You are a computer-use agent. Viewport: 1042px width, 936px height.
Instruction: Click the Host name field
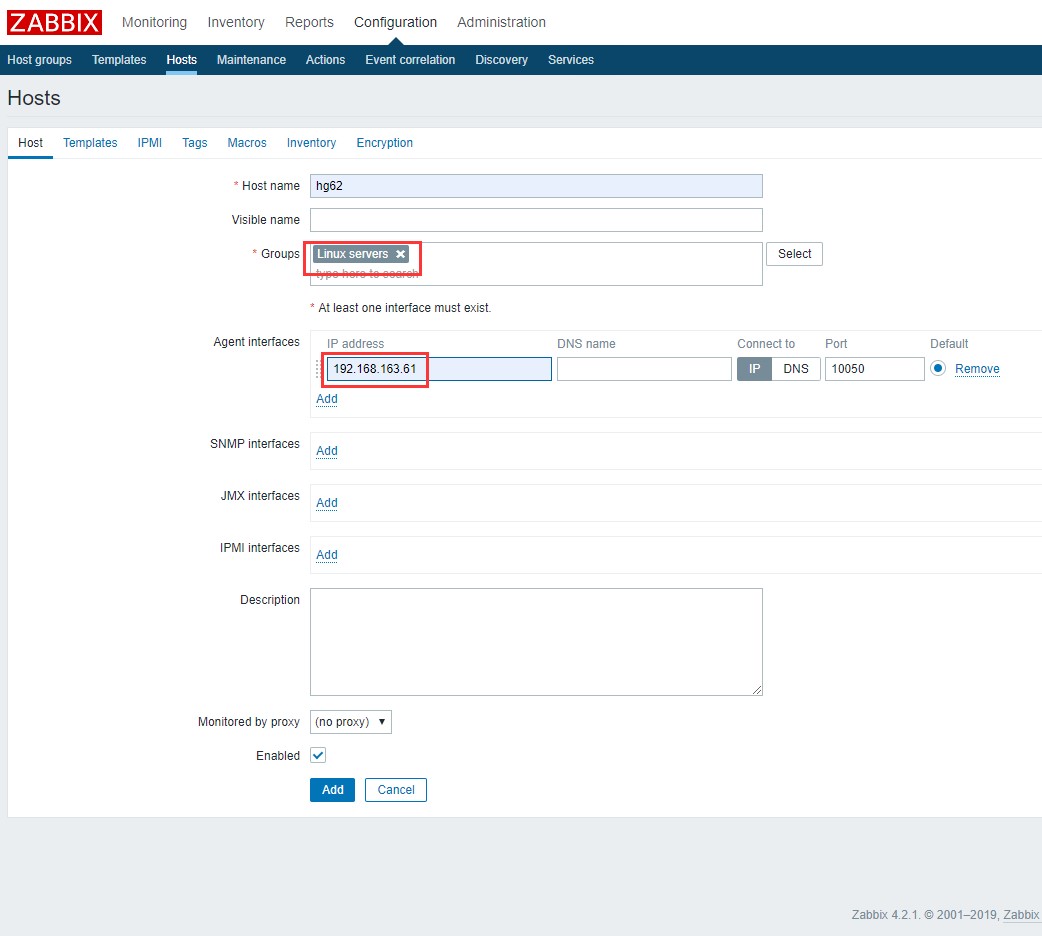536,186
